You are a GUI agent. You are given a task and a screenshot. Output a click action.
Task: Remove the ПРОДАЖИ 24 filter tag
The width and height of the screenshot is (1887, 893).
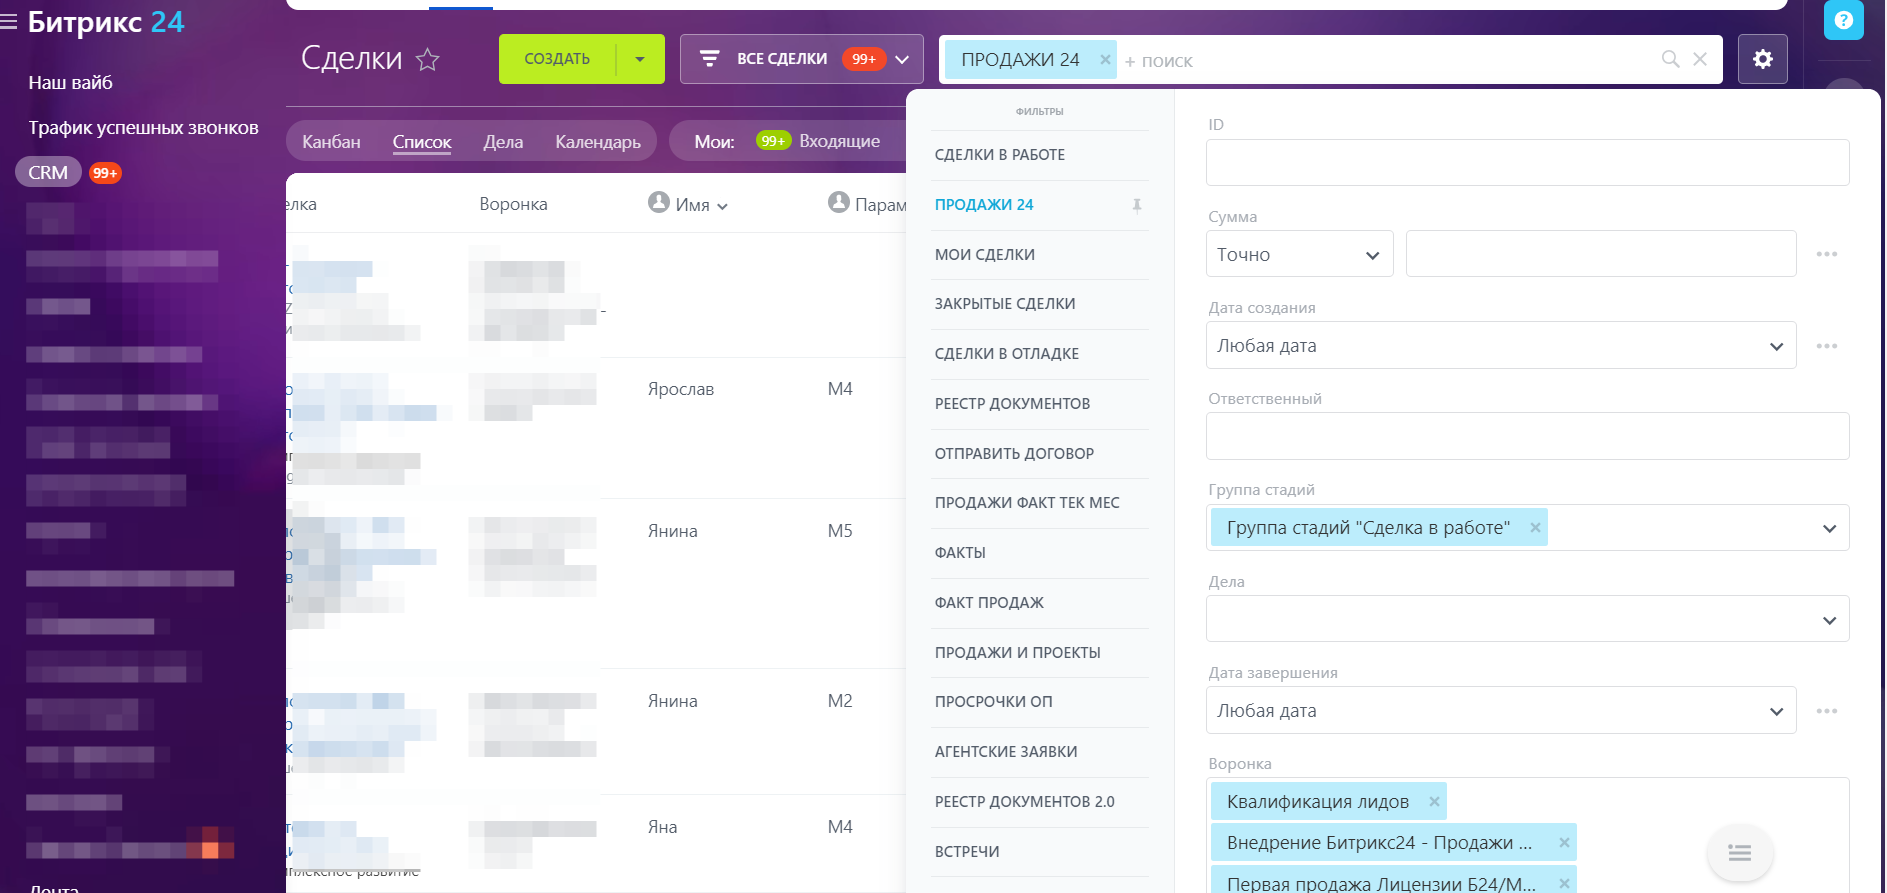coord(1105,60)
